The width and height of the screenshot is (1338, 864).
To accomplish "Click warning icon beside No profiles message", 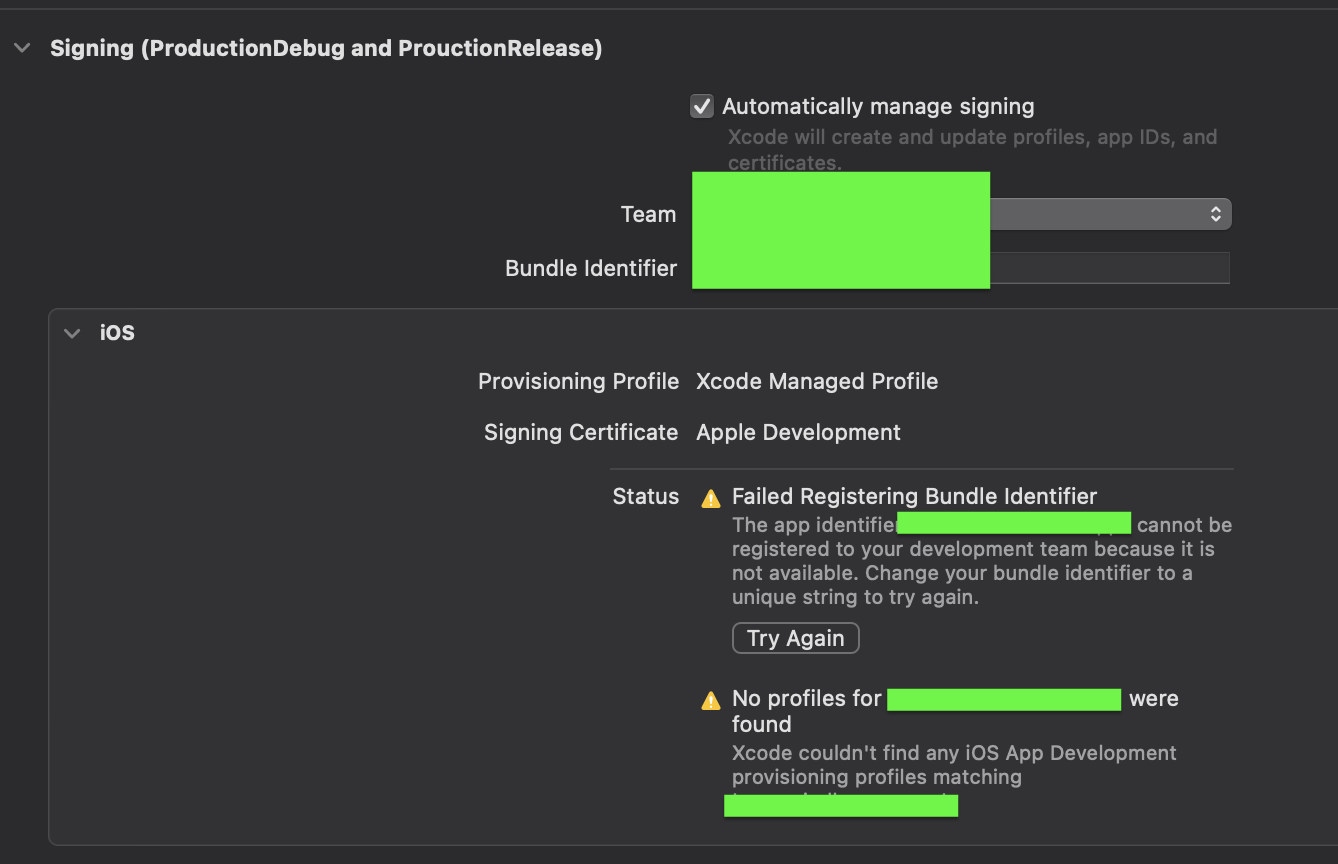I will 711,700.
